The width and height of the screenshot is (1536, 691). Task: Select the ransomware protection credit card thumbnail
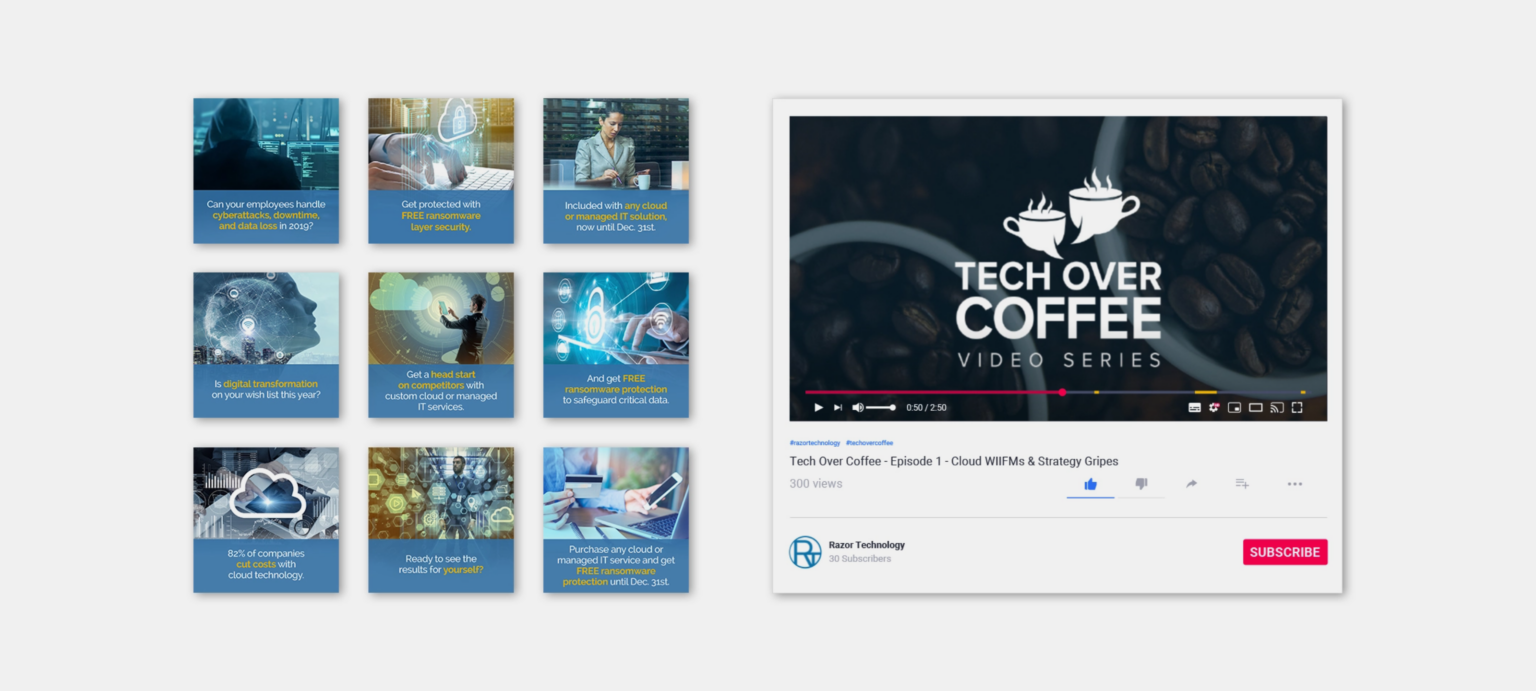[616, 520]
